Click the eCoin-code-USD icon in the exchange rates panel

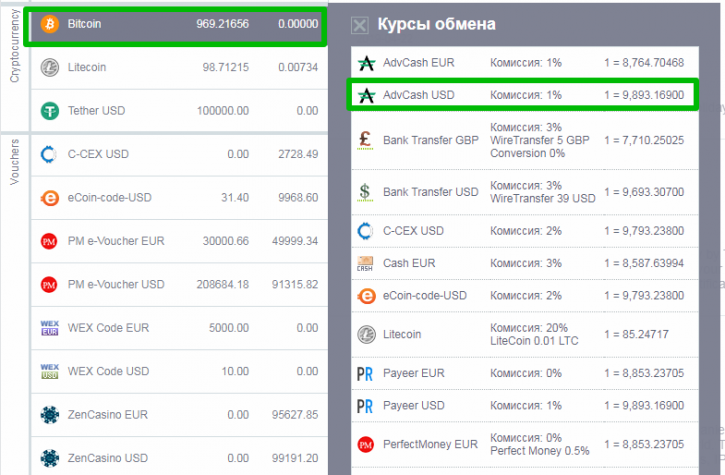click(367, 296)
